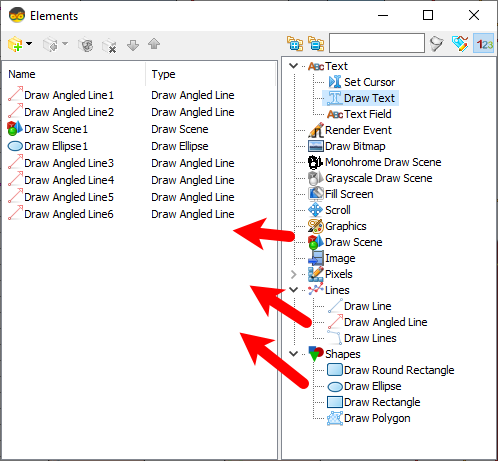Expand the Pixels tree category
498x461 pixels.
293,274
